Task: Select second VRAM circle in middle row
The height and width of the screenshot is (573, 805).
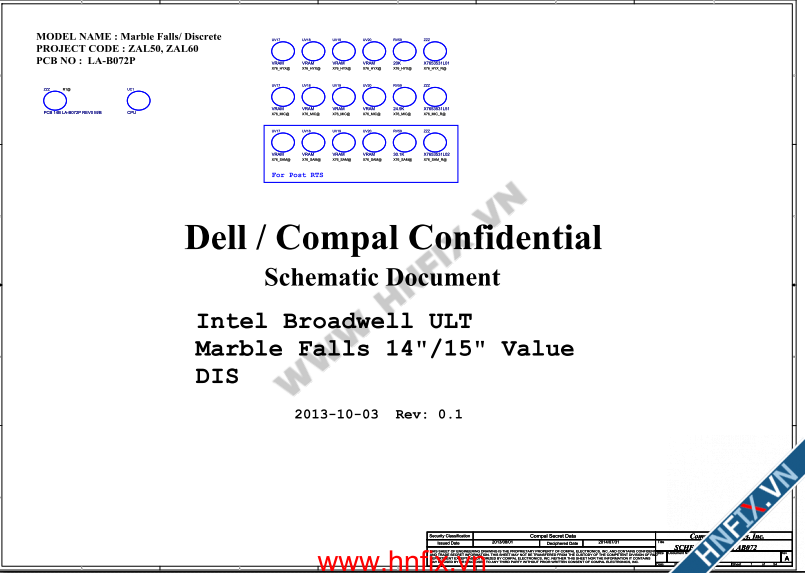Action: (314, 97)
